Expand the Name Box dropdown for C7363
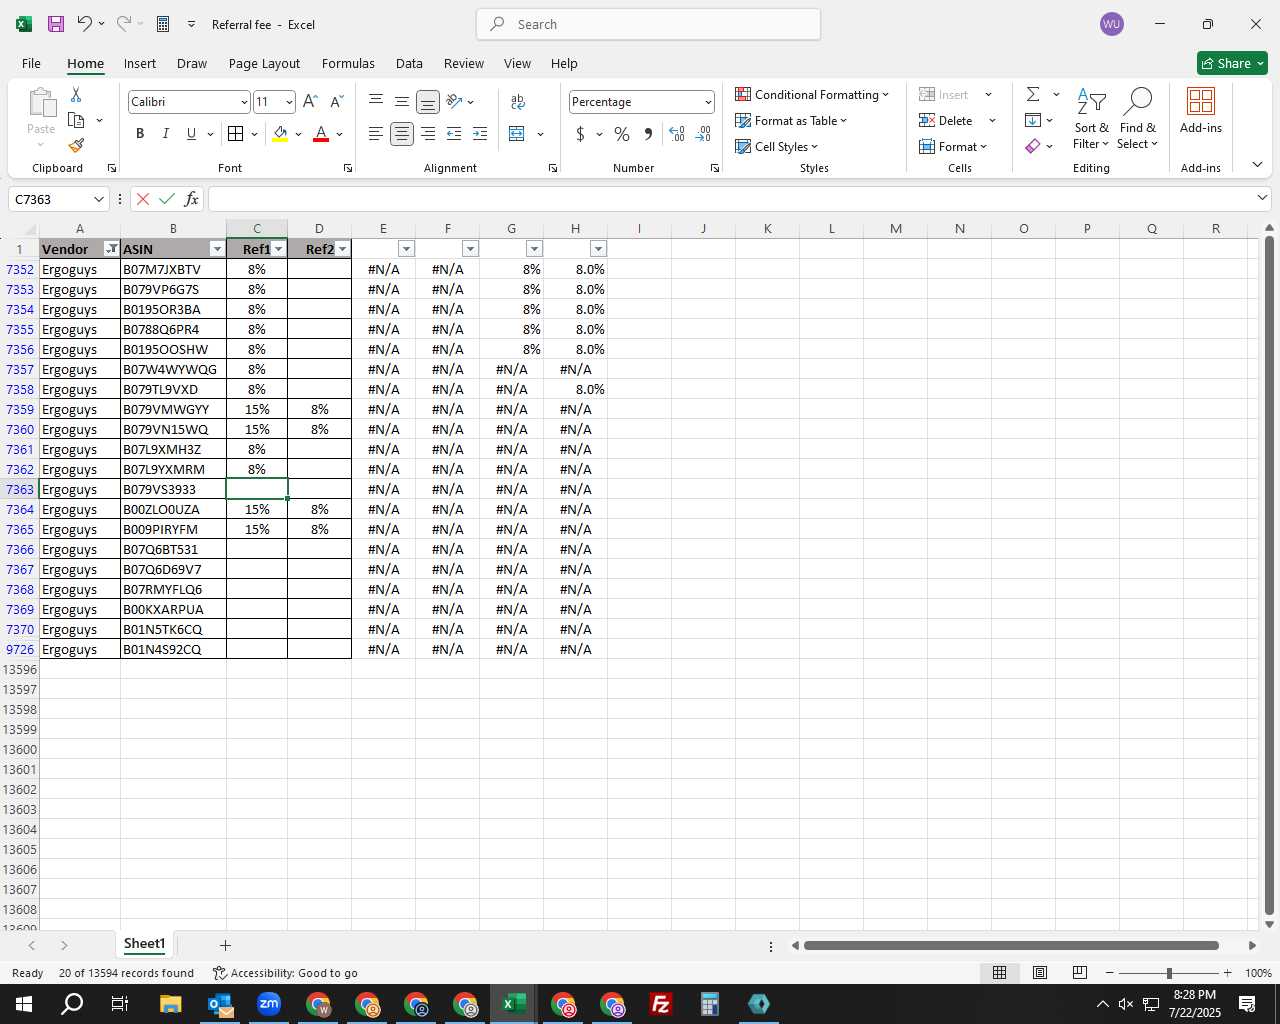Viewport: 1280px width, 1024px height. tap(98, 199)
